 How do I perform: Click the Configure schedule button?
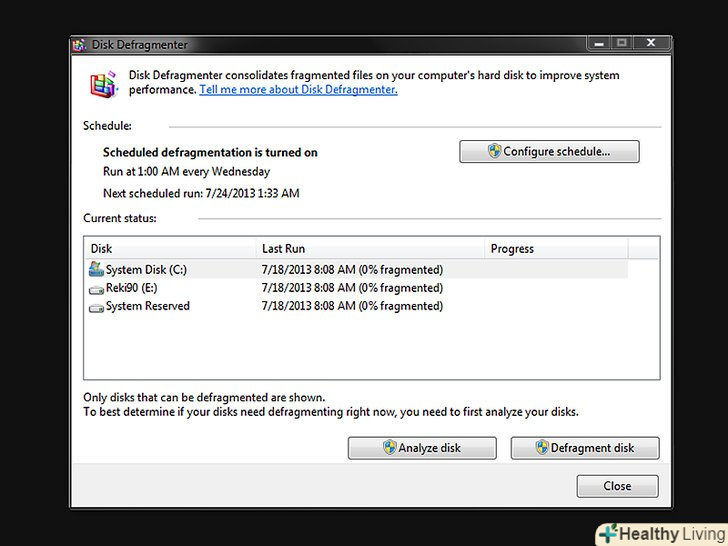549,151
